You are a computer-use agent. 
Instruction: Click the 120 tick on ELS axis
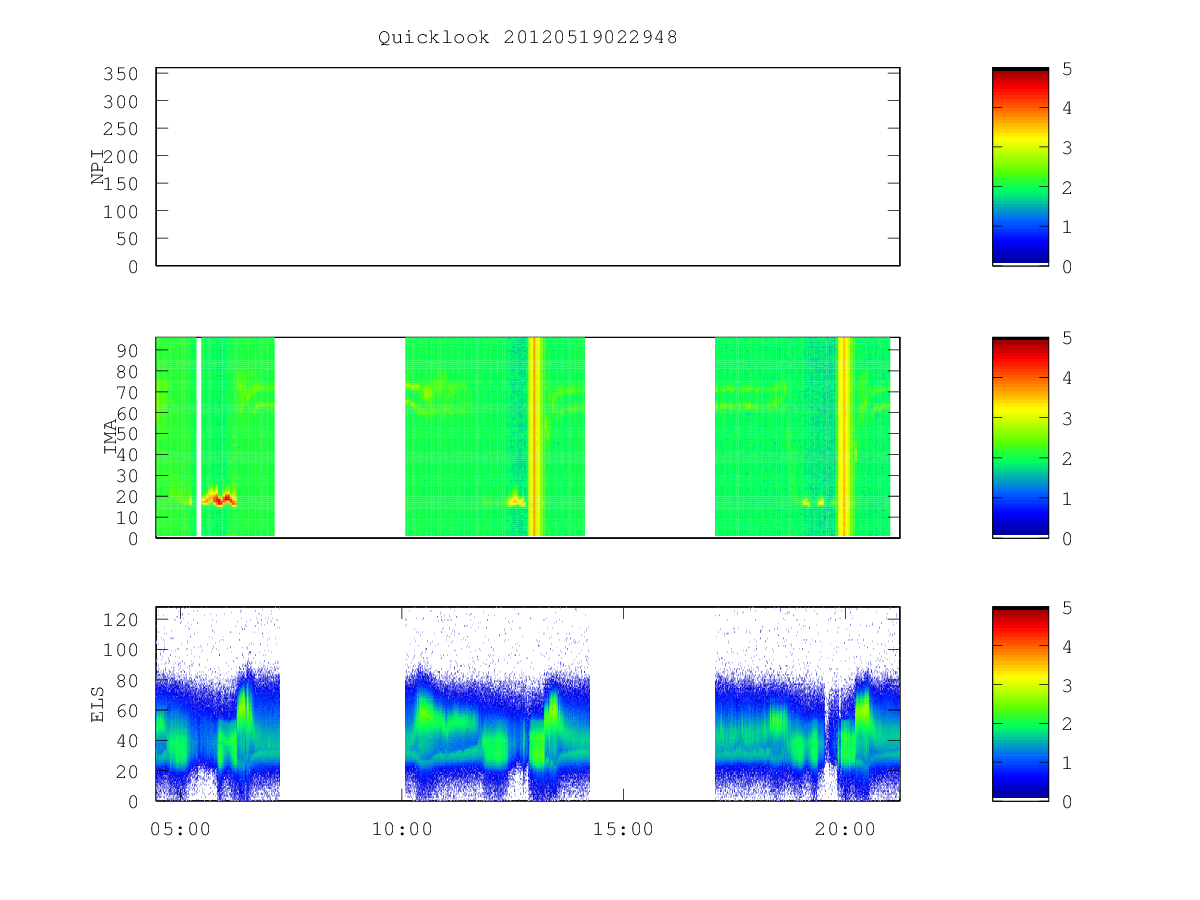coord(122,619)
